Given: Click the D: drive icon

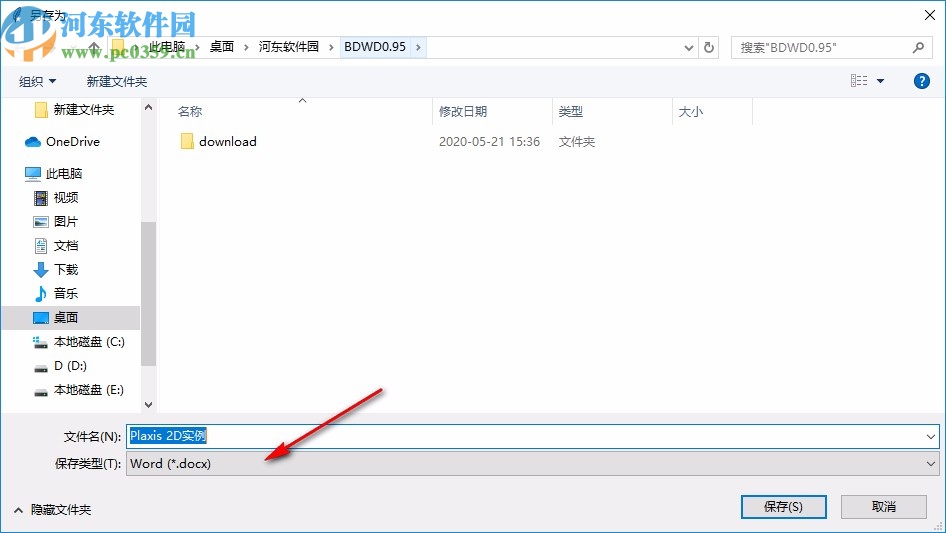Looking at the screenshot, I should tap(40, 368).
